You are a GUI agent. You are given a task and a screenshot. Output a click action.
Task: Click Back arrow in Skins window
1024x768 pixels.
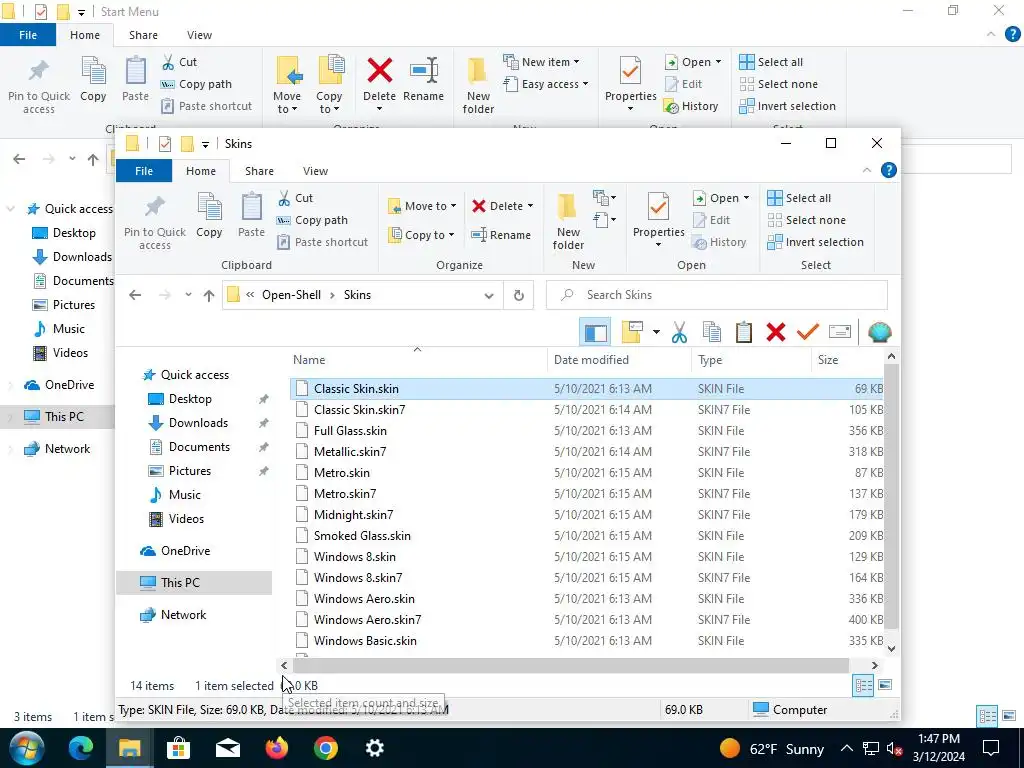(x=135, y=295)
